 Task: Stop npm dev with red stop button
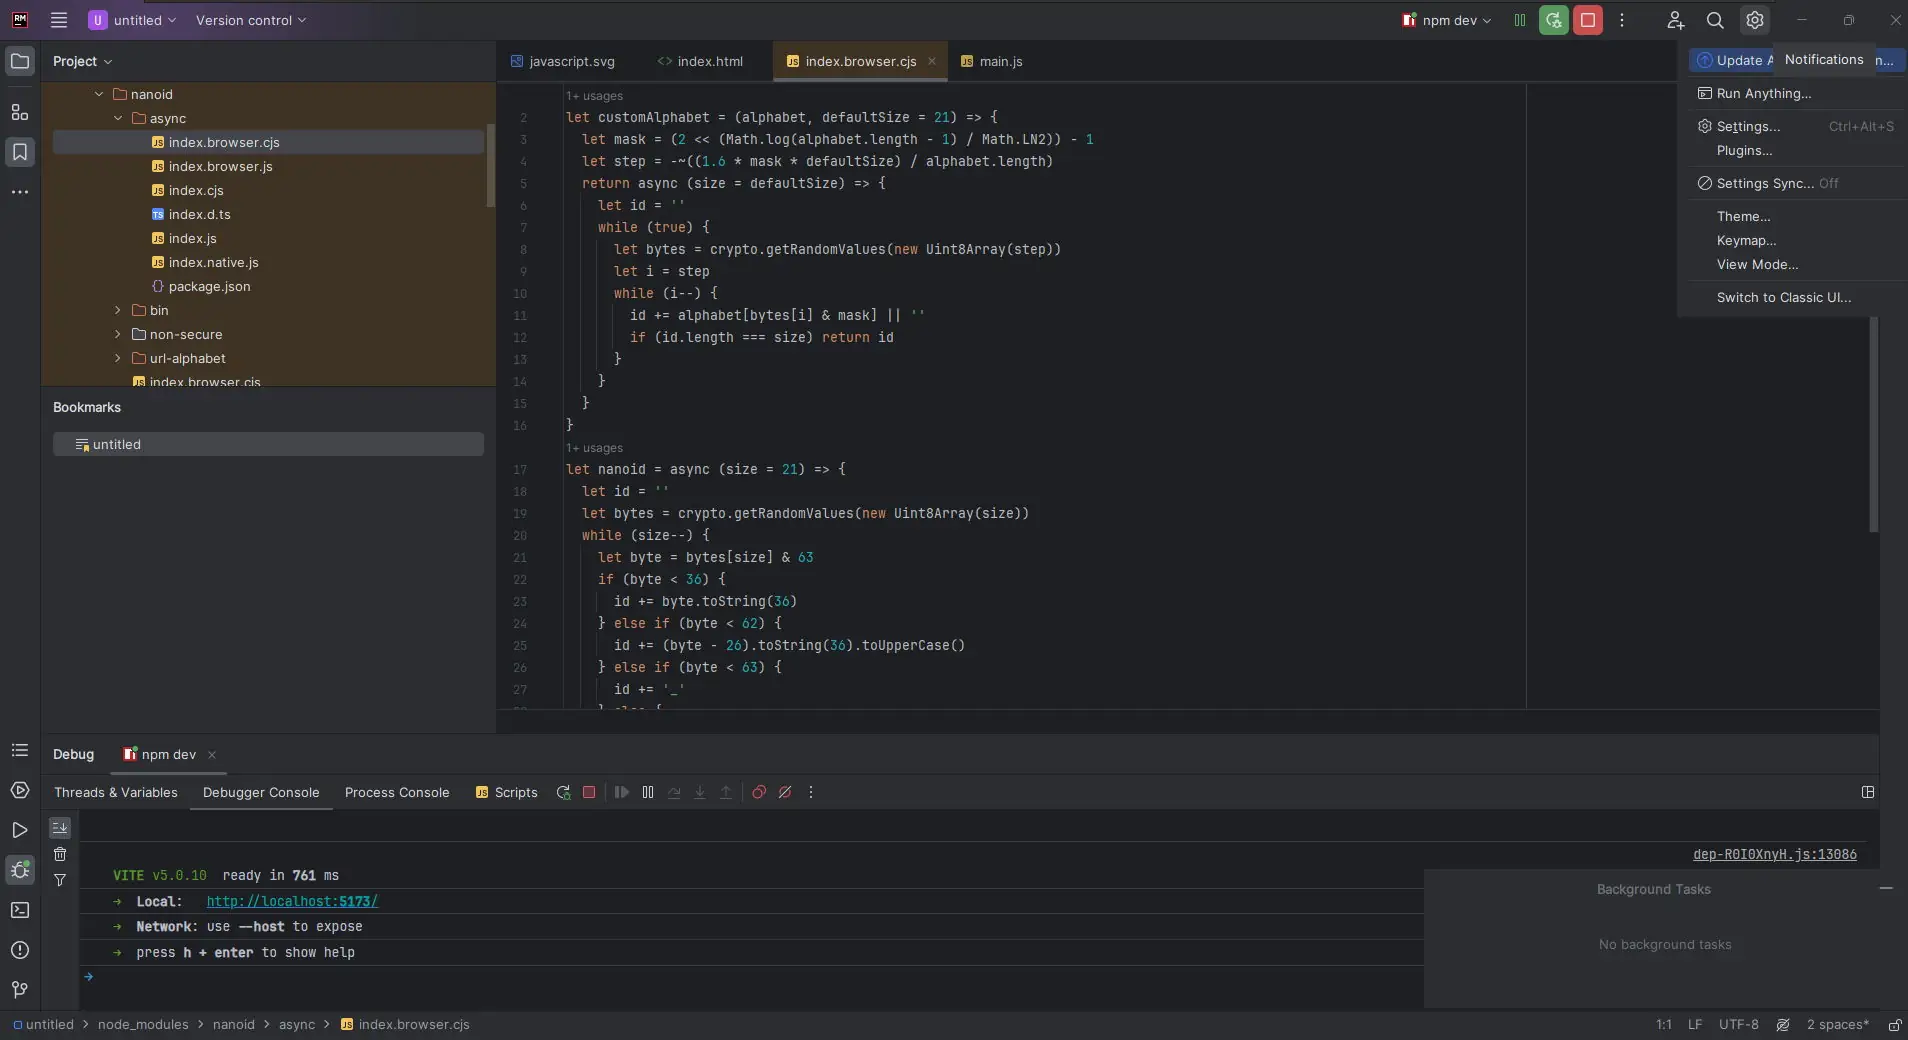(x=1587, y=20)
